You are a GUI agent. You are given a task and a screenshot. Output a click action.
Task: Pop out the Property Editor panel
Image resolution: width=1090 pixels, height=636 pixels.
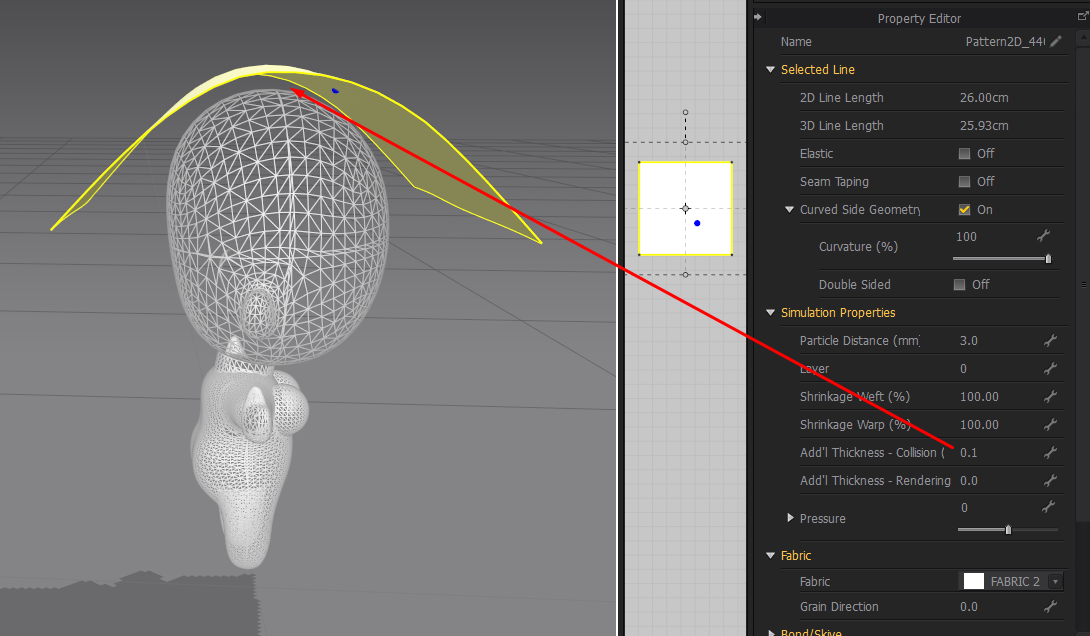coord(1082,16)
